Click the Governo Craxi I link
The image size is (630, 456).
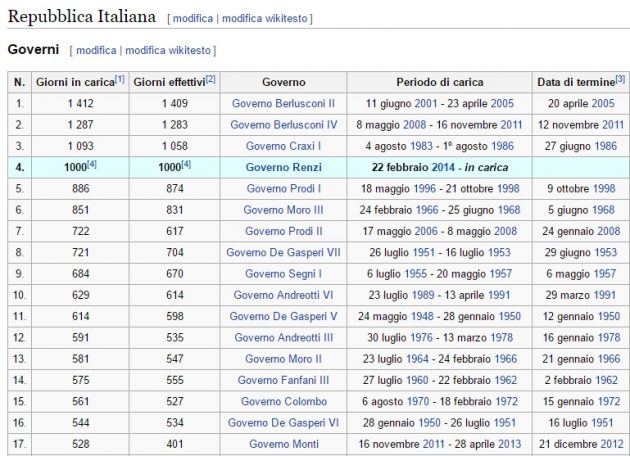click(x=283, y=145)
